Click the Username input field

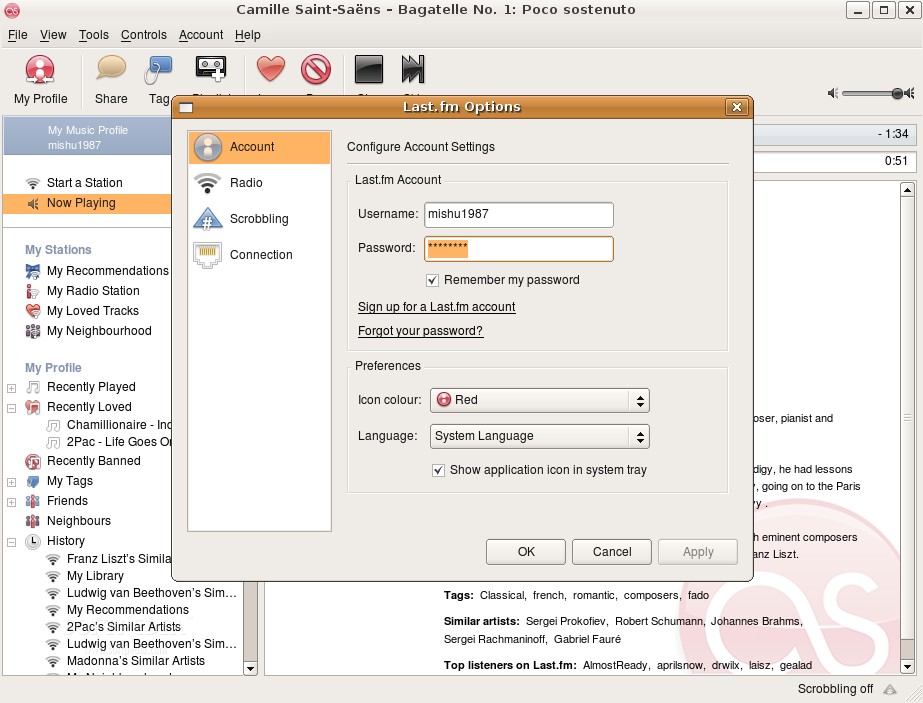coord(519,214)
